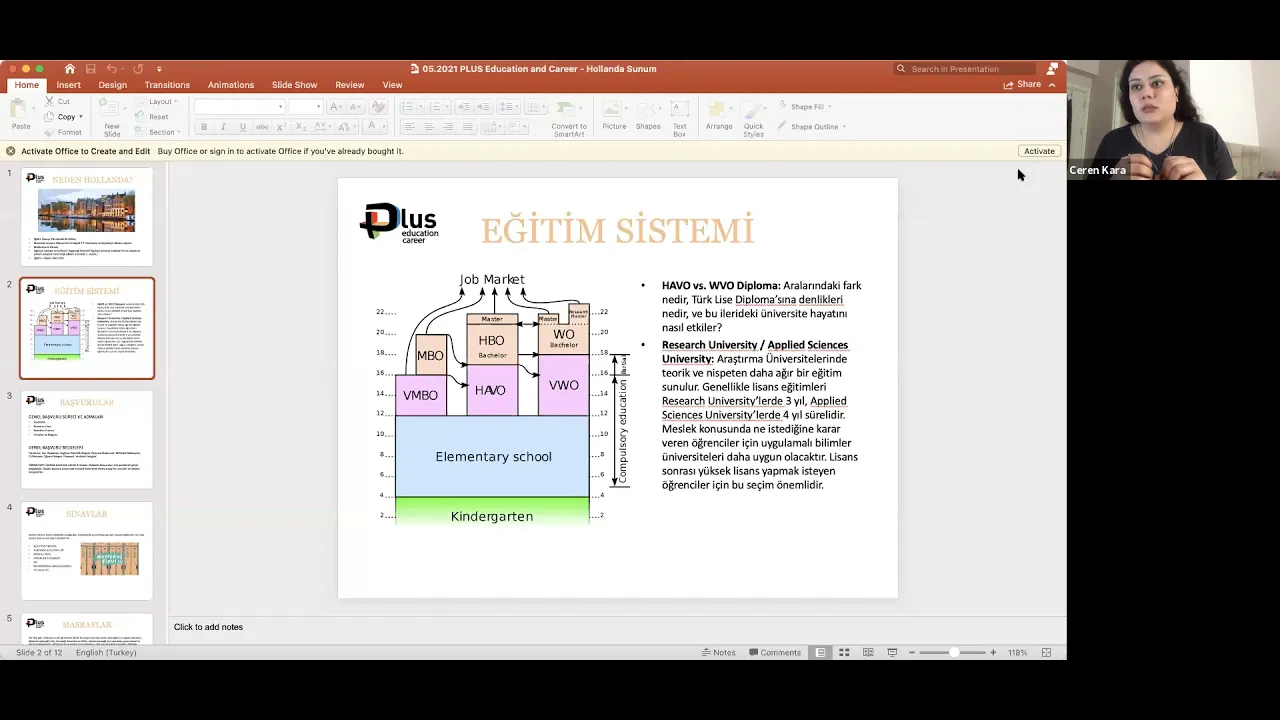Click the Share button
This screenshot has height=720, width=1280.
coord(1022,85)
